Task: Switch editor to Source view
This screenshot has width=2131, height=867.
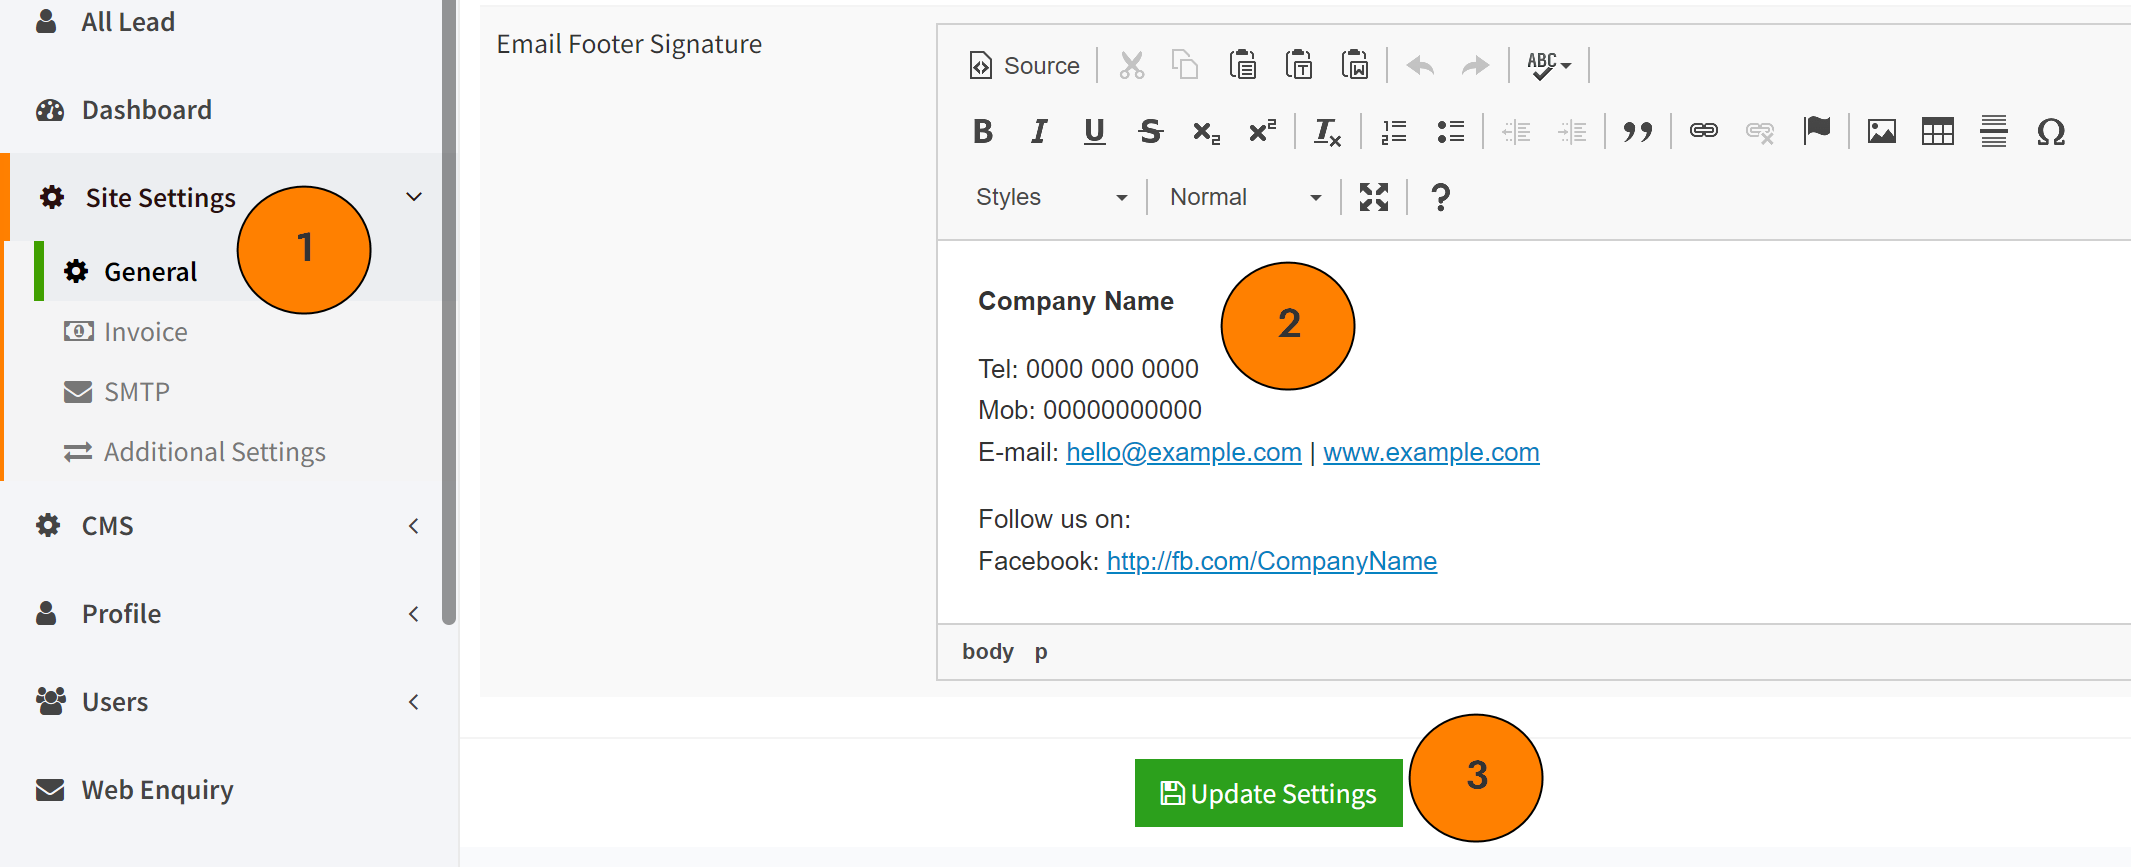Action: [x=1024, y=65]
